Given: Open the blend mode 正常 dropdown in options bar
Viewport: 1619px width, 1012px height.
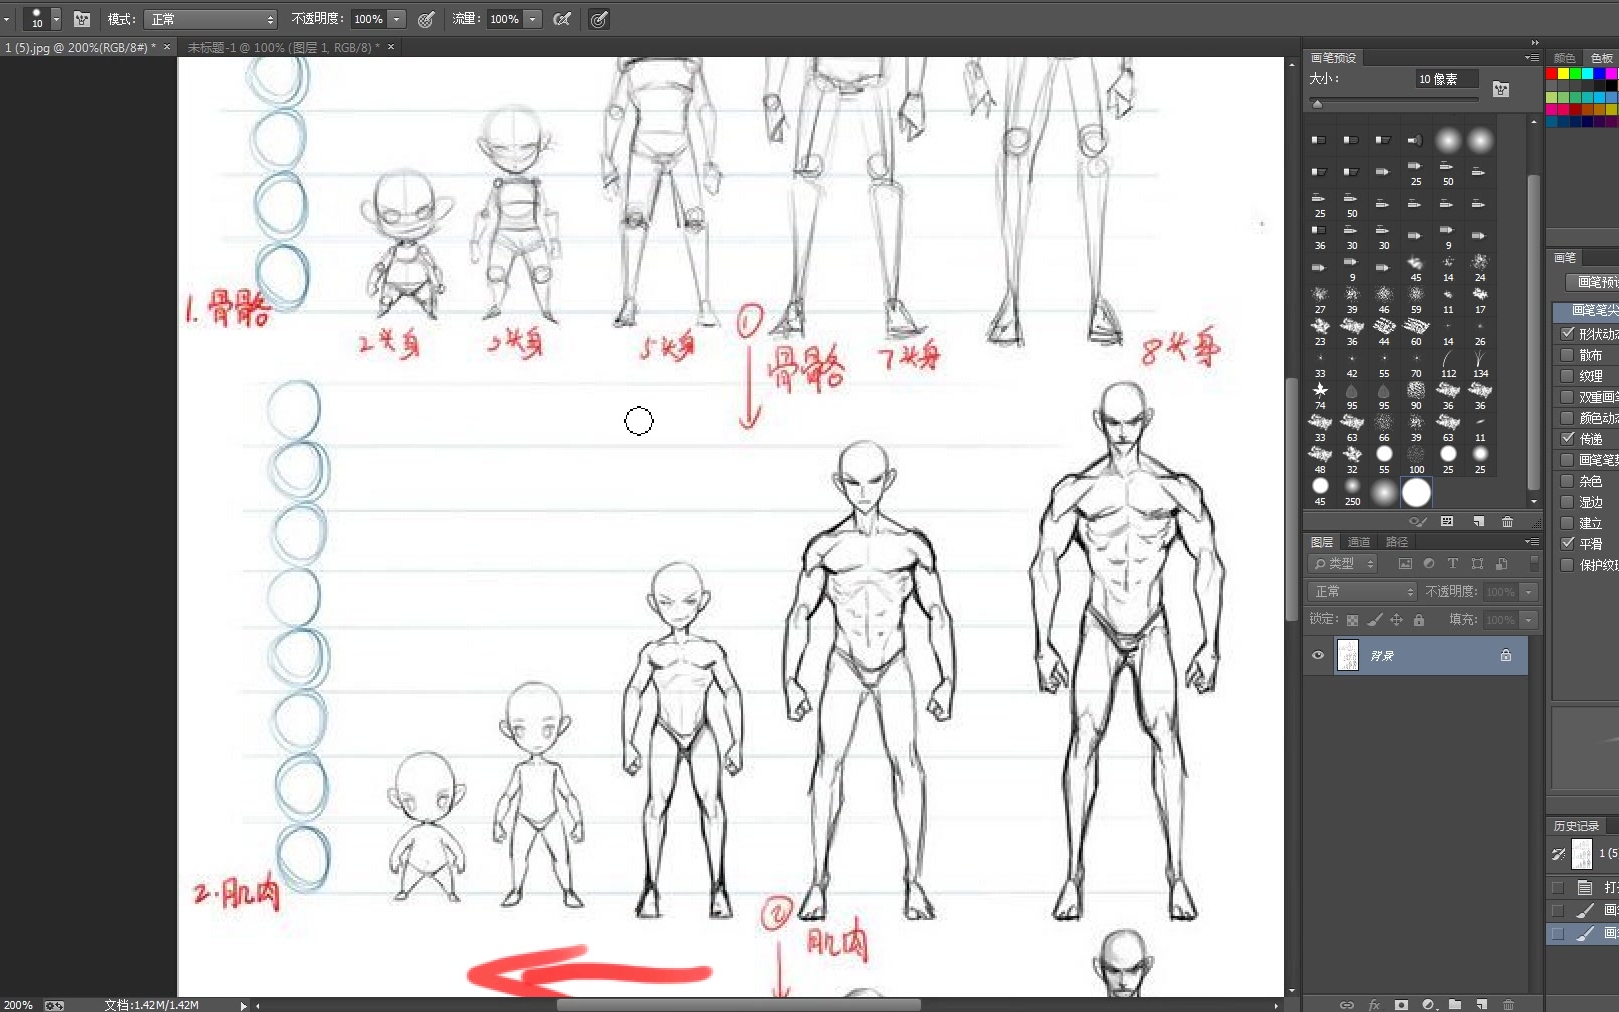Looking at the screenshot, I should tap(210, 19).
